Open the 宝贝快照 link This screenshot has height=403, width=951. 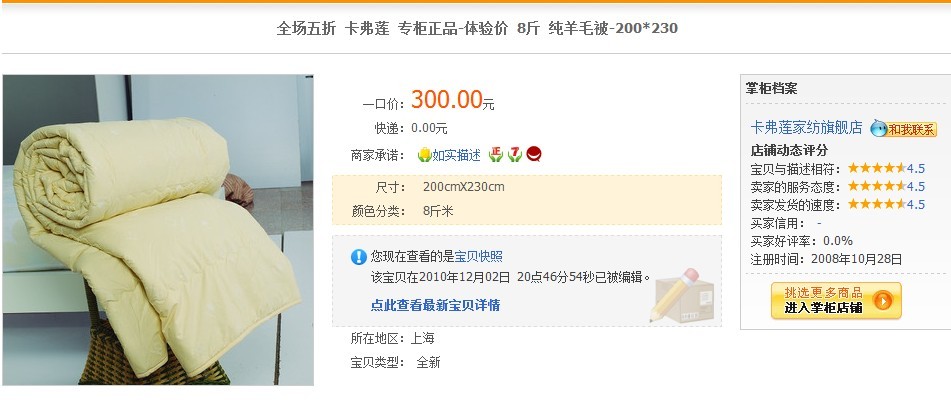479,257
